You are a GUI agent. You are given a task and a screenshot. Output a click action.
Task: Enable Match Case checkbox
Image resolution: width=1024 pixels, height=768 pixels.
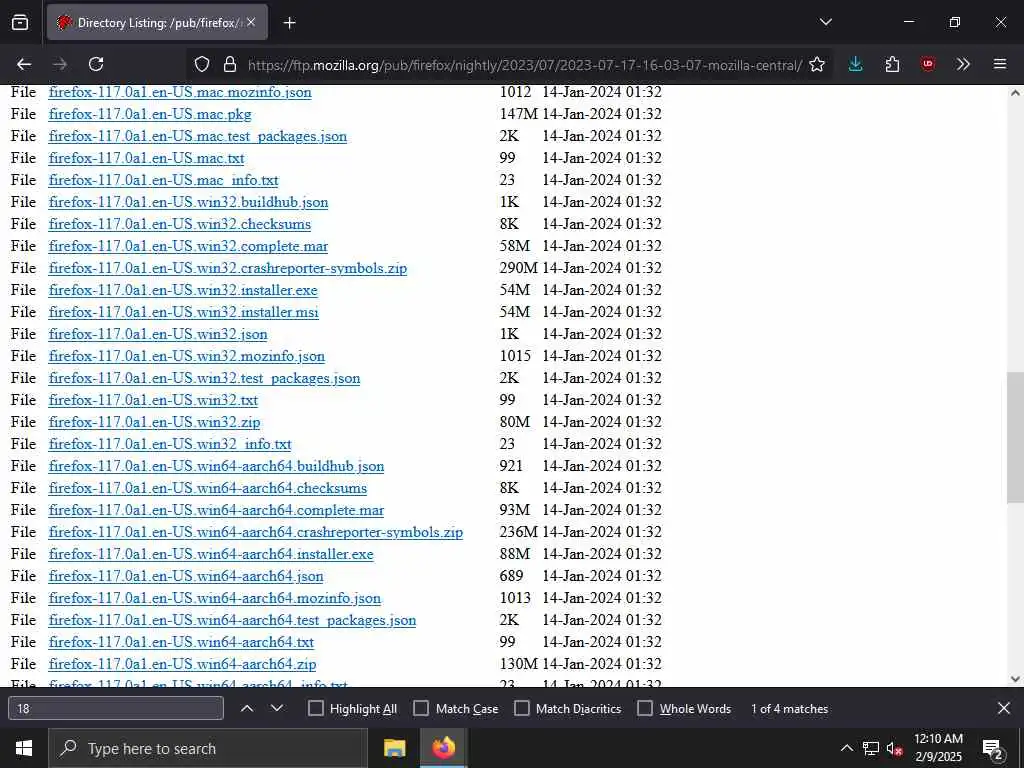click(421, 709)
